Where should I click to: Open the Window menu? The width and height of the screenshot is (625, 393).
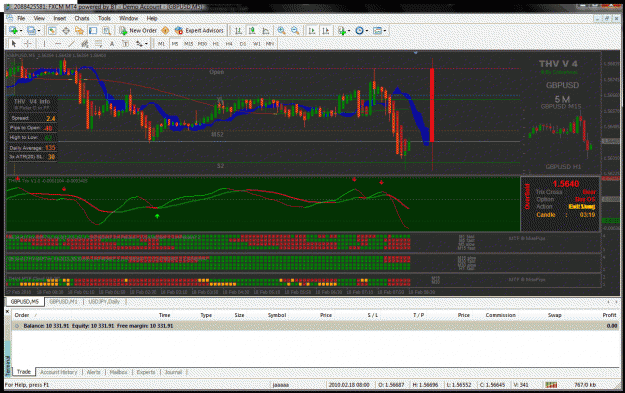[x=128, y=18]
